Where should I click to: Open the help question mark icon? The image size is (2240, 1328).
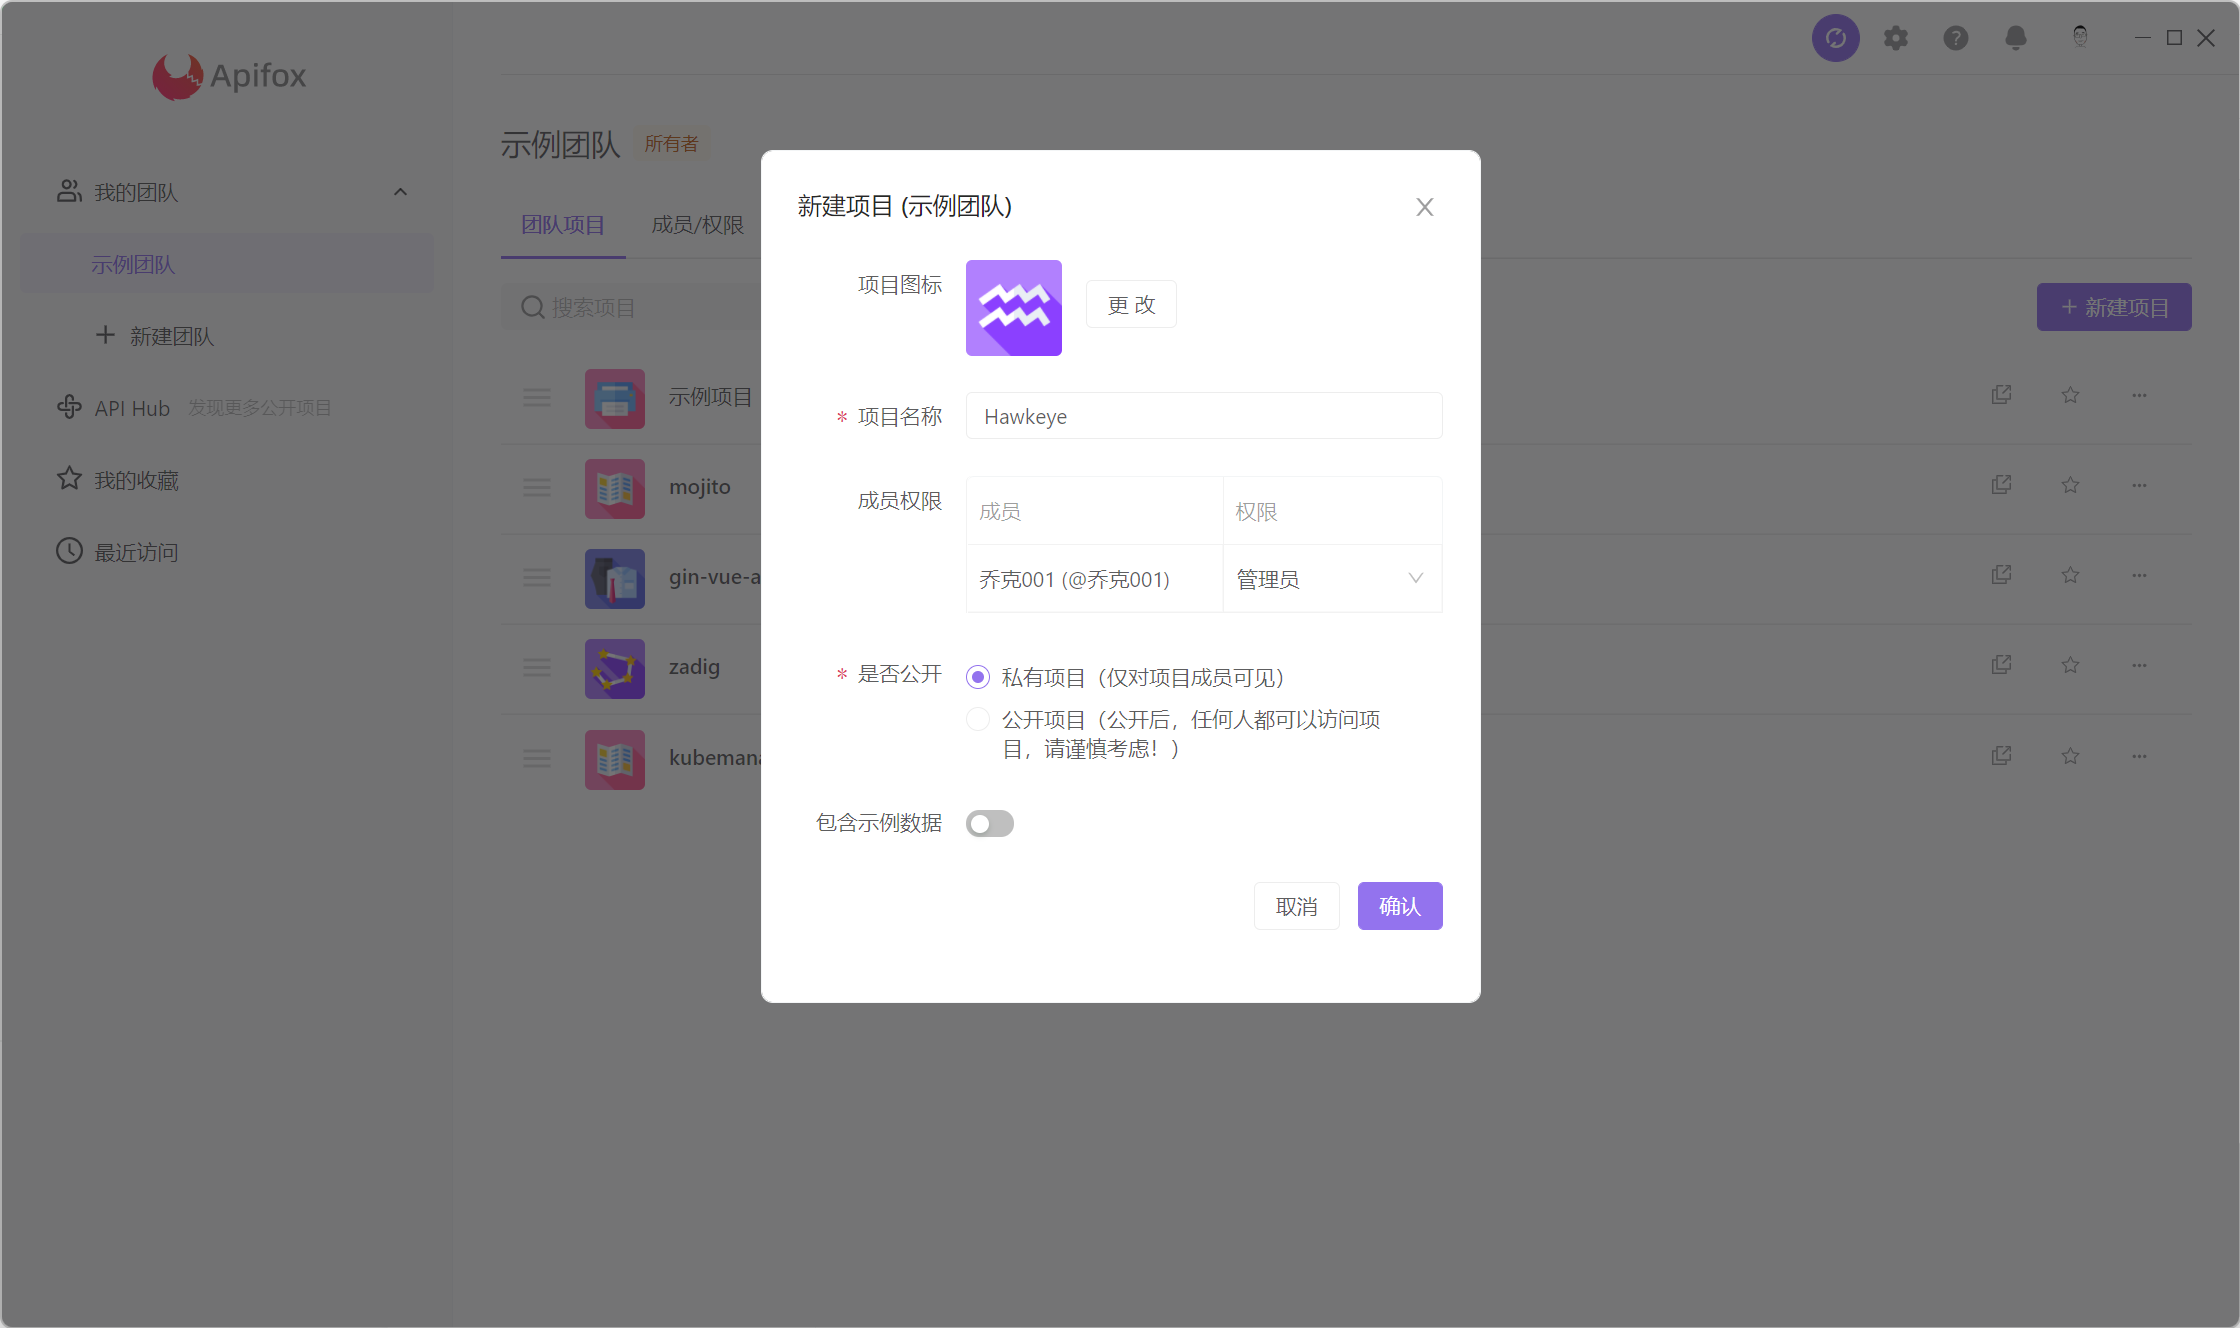click(1956, 38)
